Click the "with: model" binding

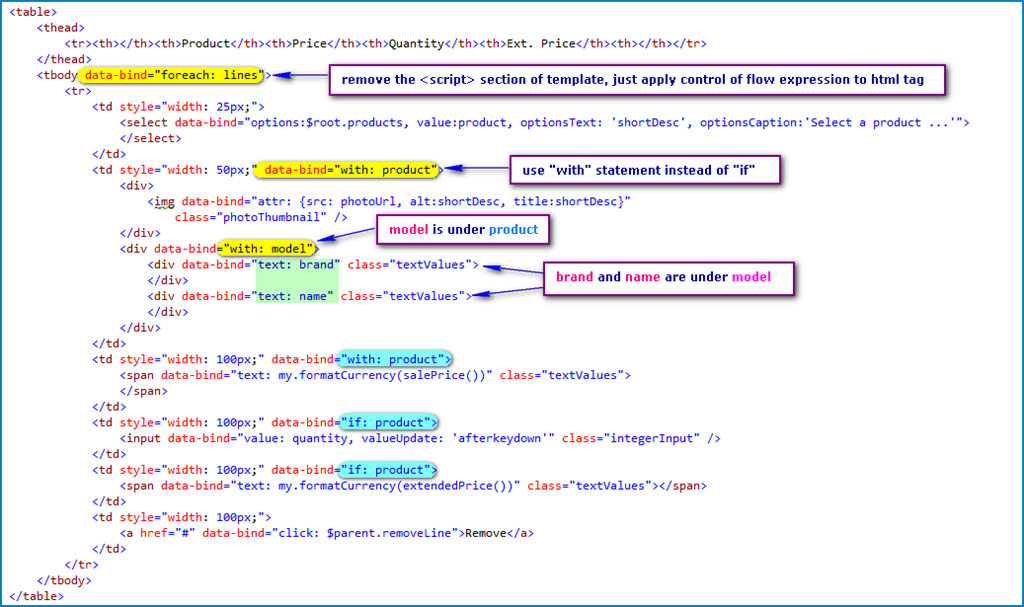point(268,248)
